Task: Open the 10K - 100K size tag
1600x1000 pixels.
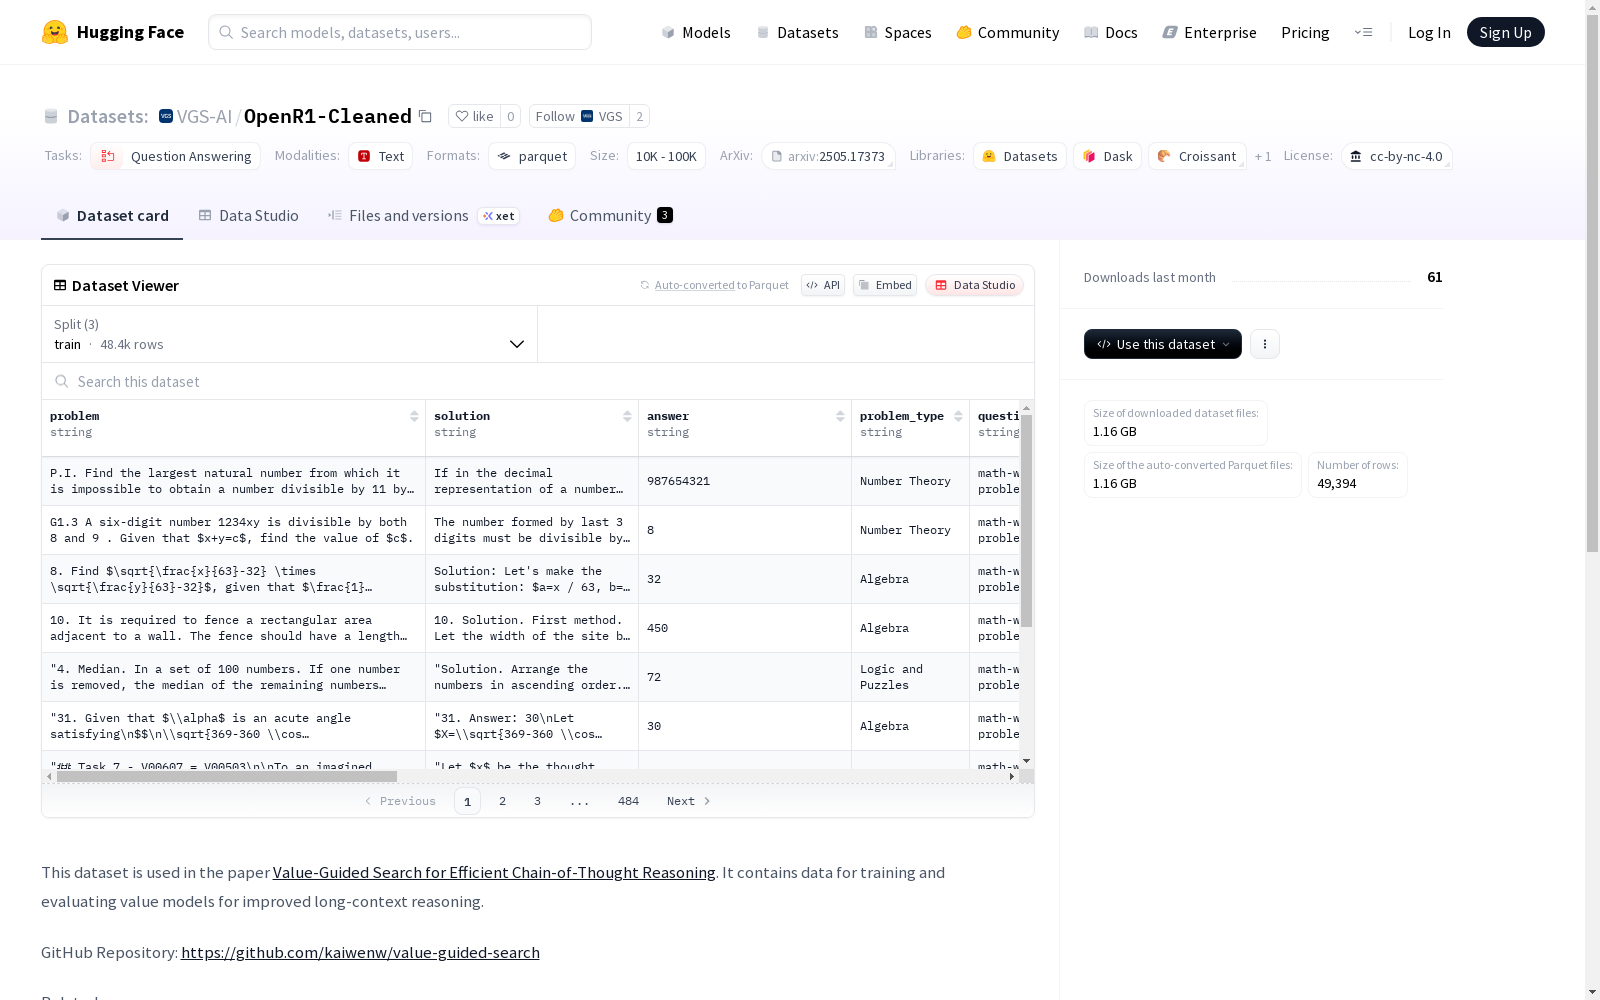Action: click(x=666, y=156)
